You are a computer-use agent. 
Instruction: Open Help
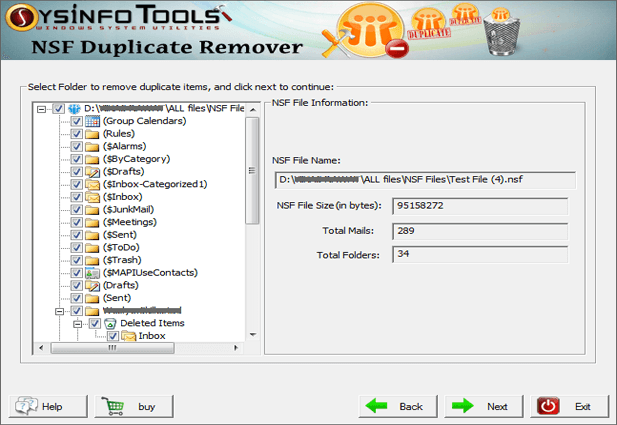coord(48,407)
